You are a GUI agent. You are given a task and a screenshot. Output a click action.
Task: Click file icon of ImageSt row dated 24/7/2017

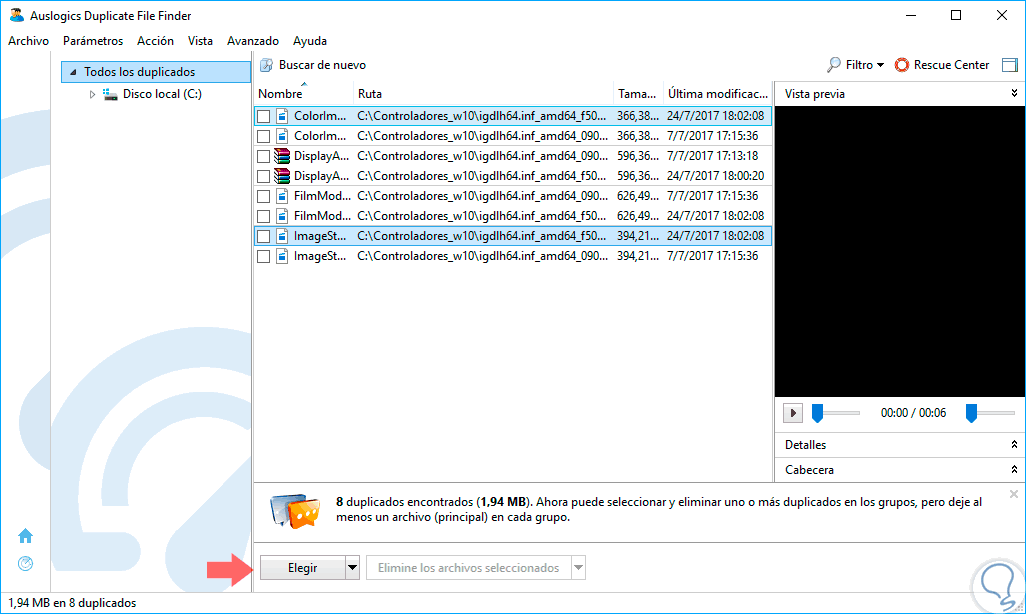tap(282, 236)
